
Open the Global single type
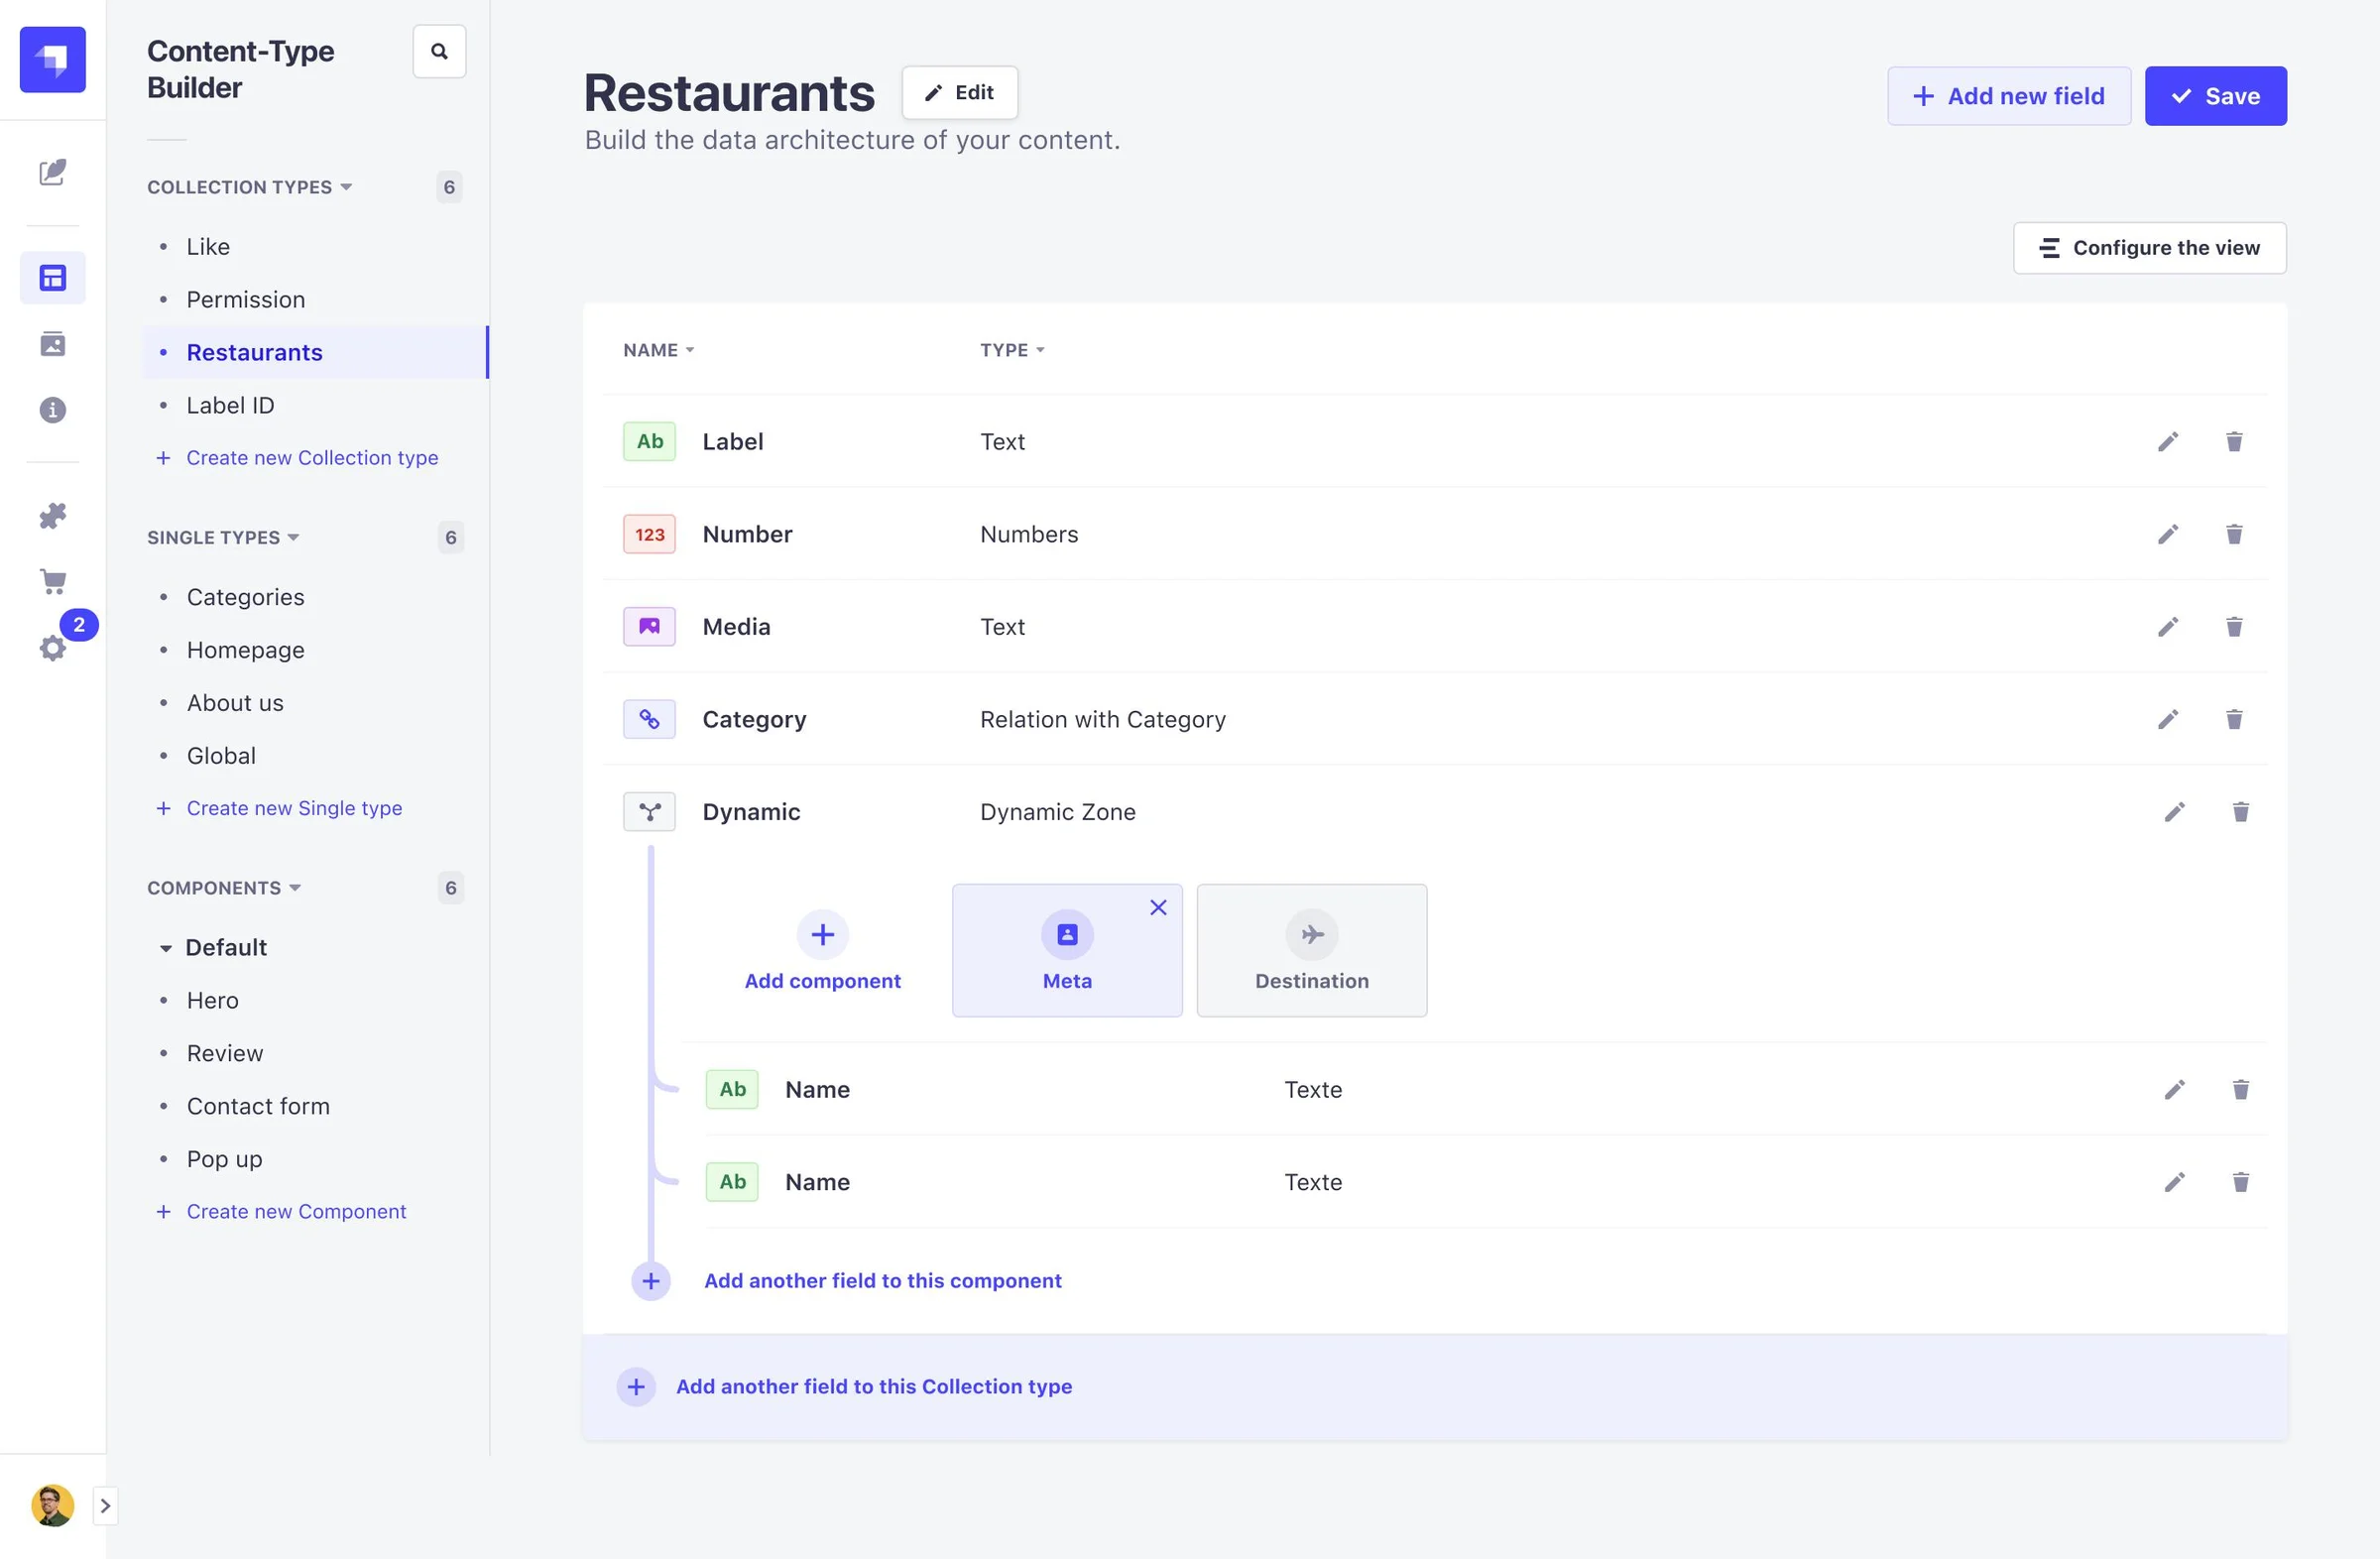(221, 756)
